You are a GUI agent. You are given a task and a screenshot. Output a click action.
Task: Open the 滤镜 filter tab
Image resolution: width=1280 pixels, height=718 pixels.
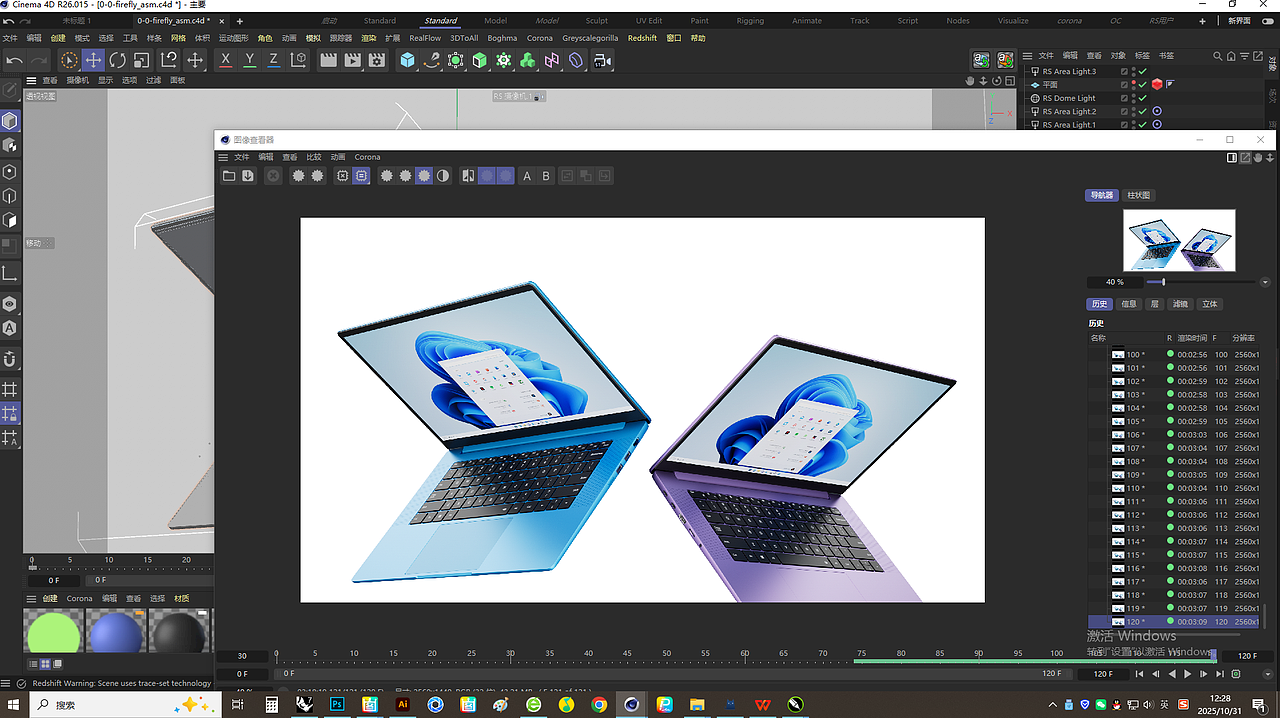point(1180,304)
